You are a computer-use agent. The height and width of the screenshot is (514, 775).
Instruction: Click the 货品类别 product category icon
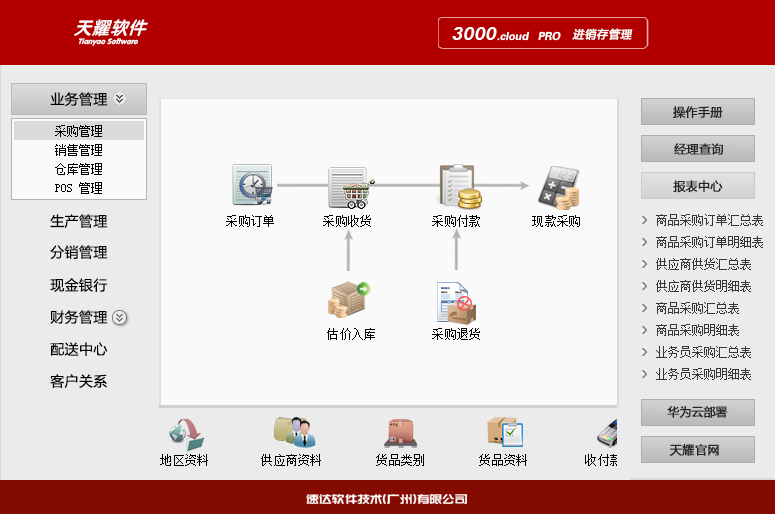(x=399, y=433)
